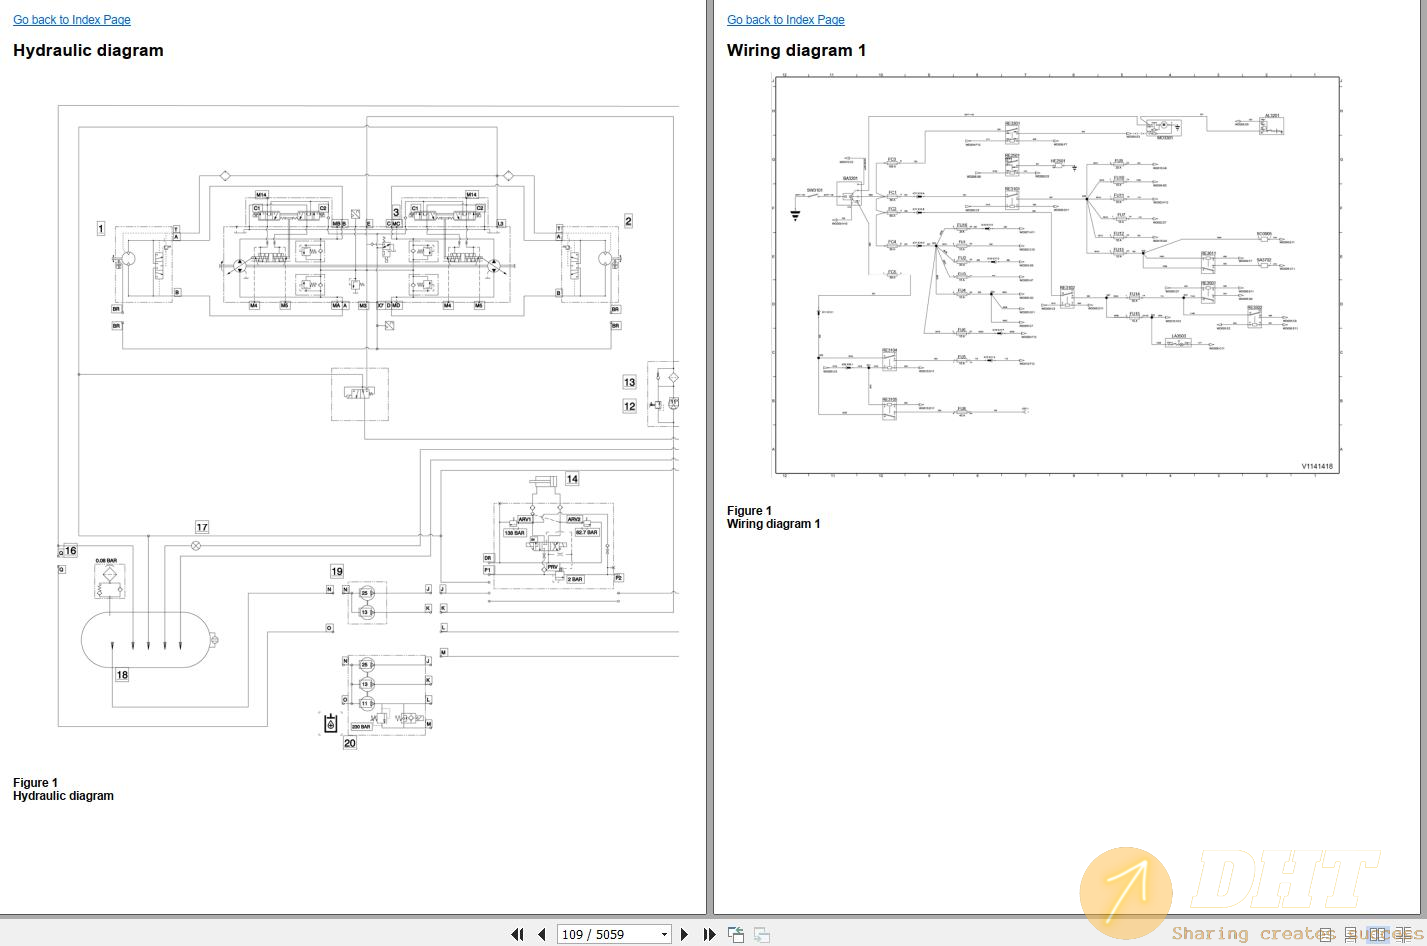Click the go-to-previous-view icon beside navigation arrows
The height and width of the screenshot is (946, 1427).
(736, 934)
